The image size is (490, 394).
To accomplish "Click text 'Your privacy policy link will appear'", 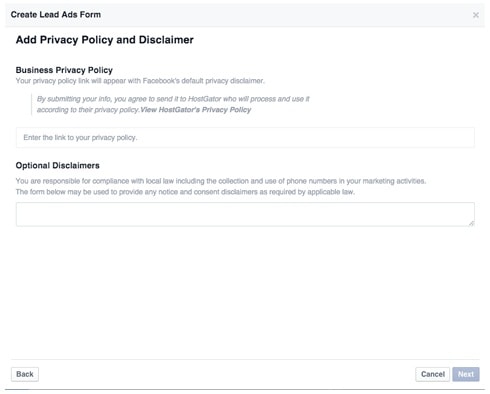I will (x=78, y=81).
